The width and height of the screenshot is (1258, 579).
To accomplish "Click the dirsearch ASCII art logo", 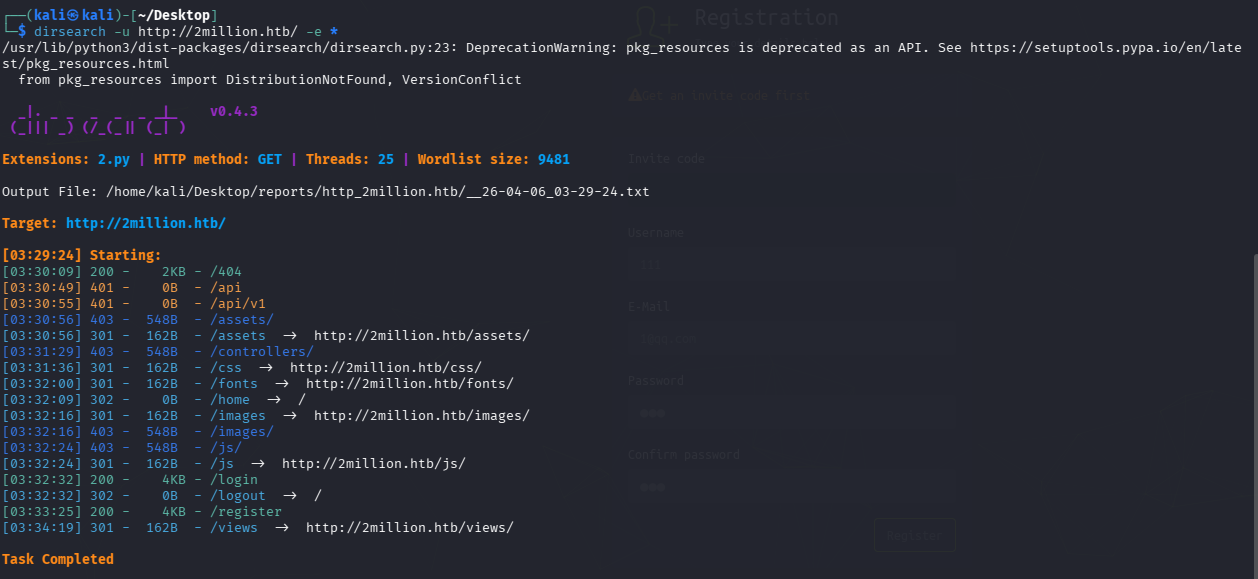I will tap(98, 119).
